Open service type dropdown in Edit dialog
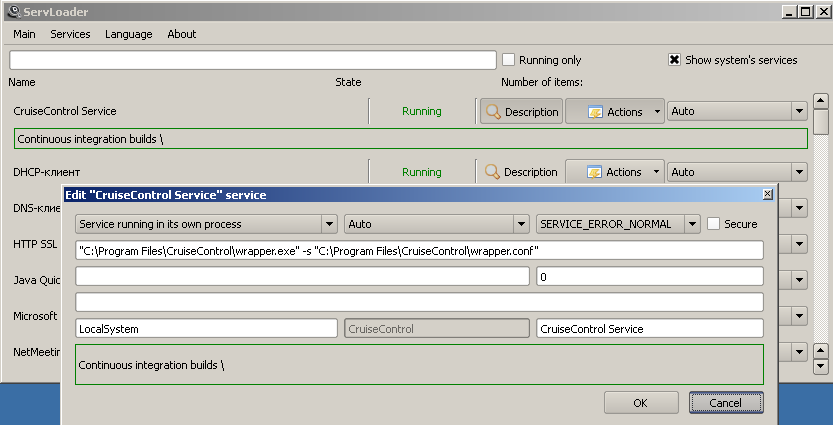The image size is (833, 425). 206,224
